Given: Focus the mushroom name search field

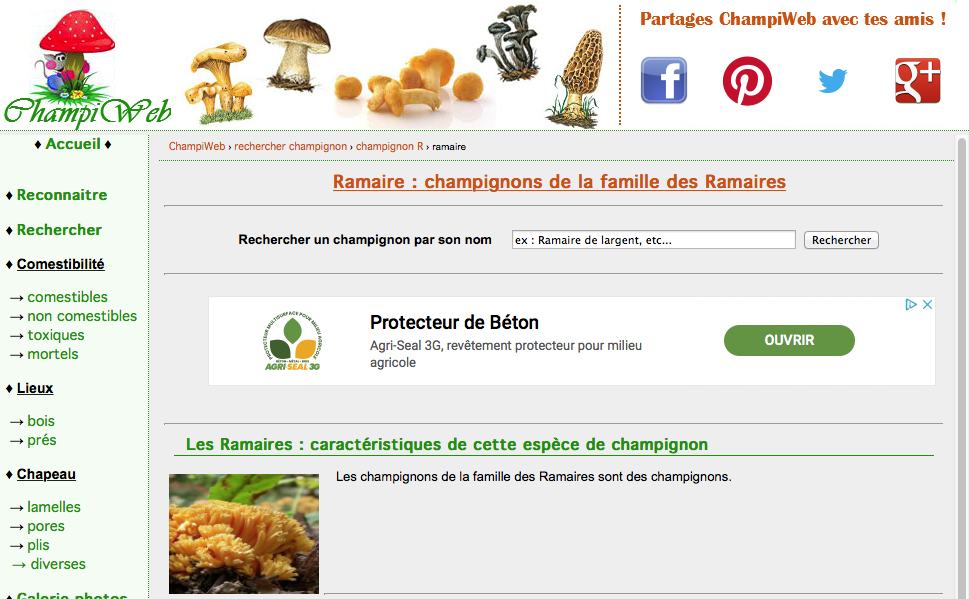Looking at the screenshot, I should click(x=653, y=240).
